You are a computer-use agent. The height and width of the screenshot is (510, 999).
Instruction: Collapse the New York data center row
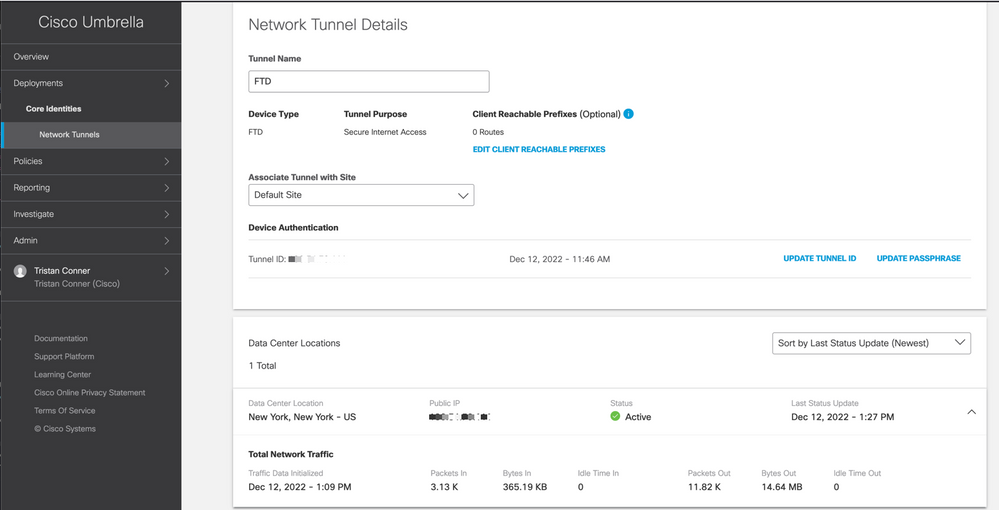pos(971,412)
